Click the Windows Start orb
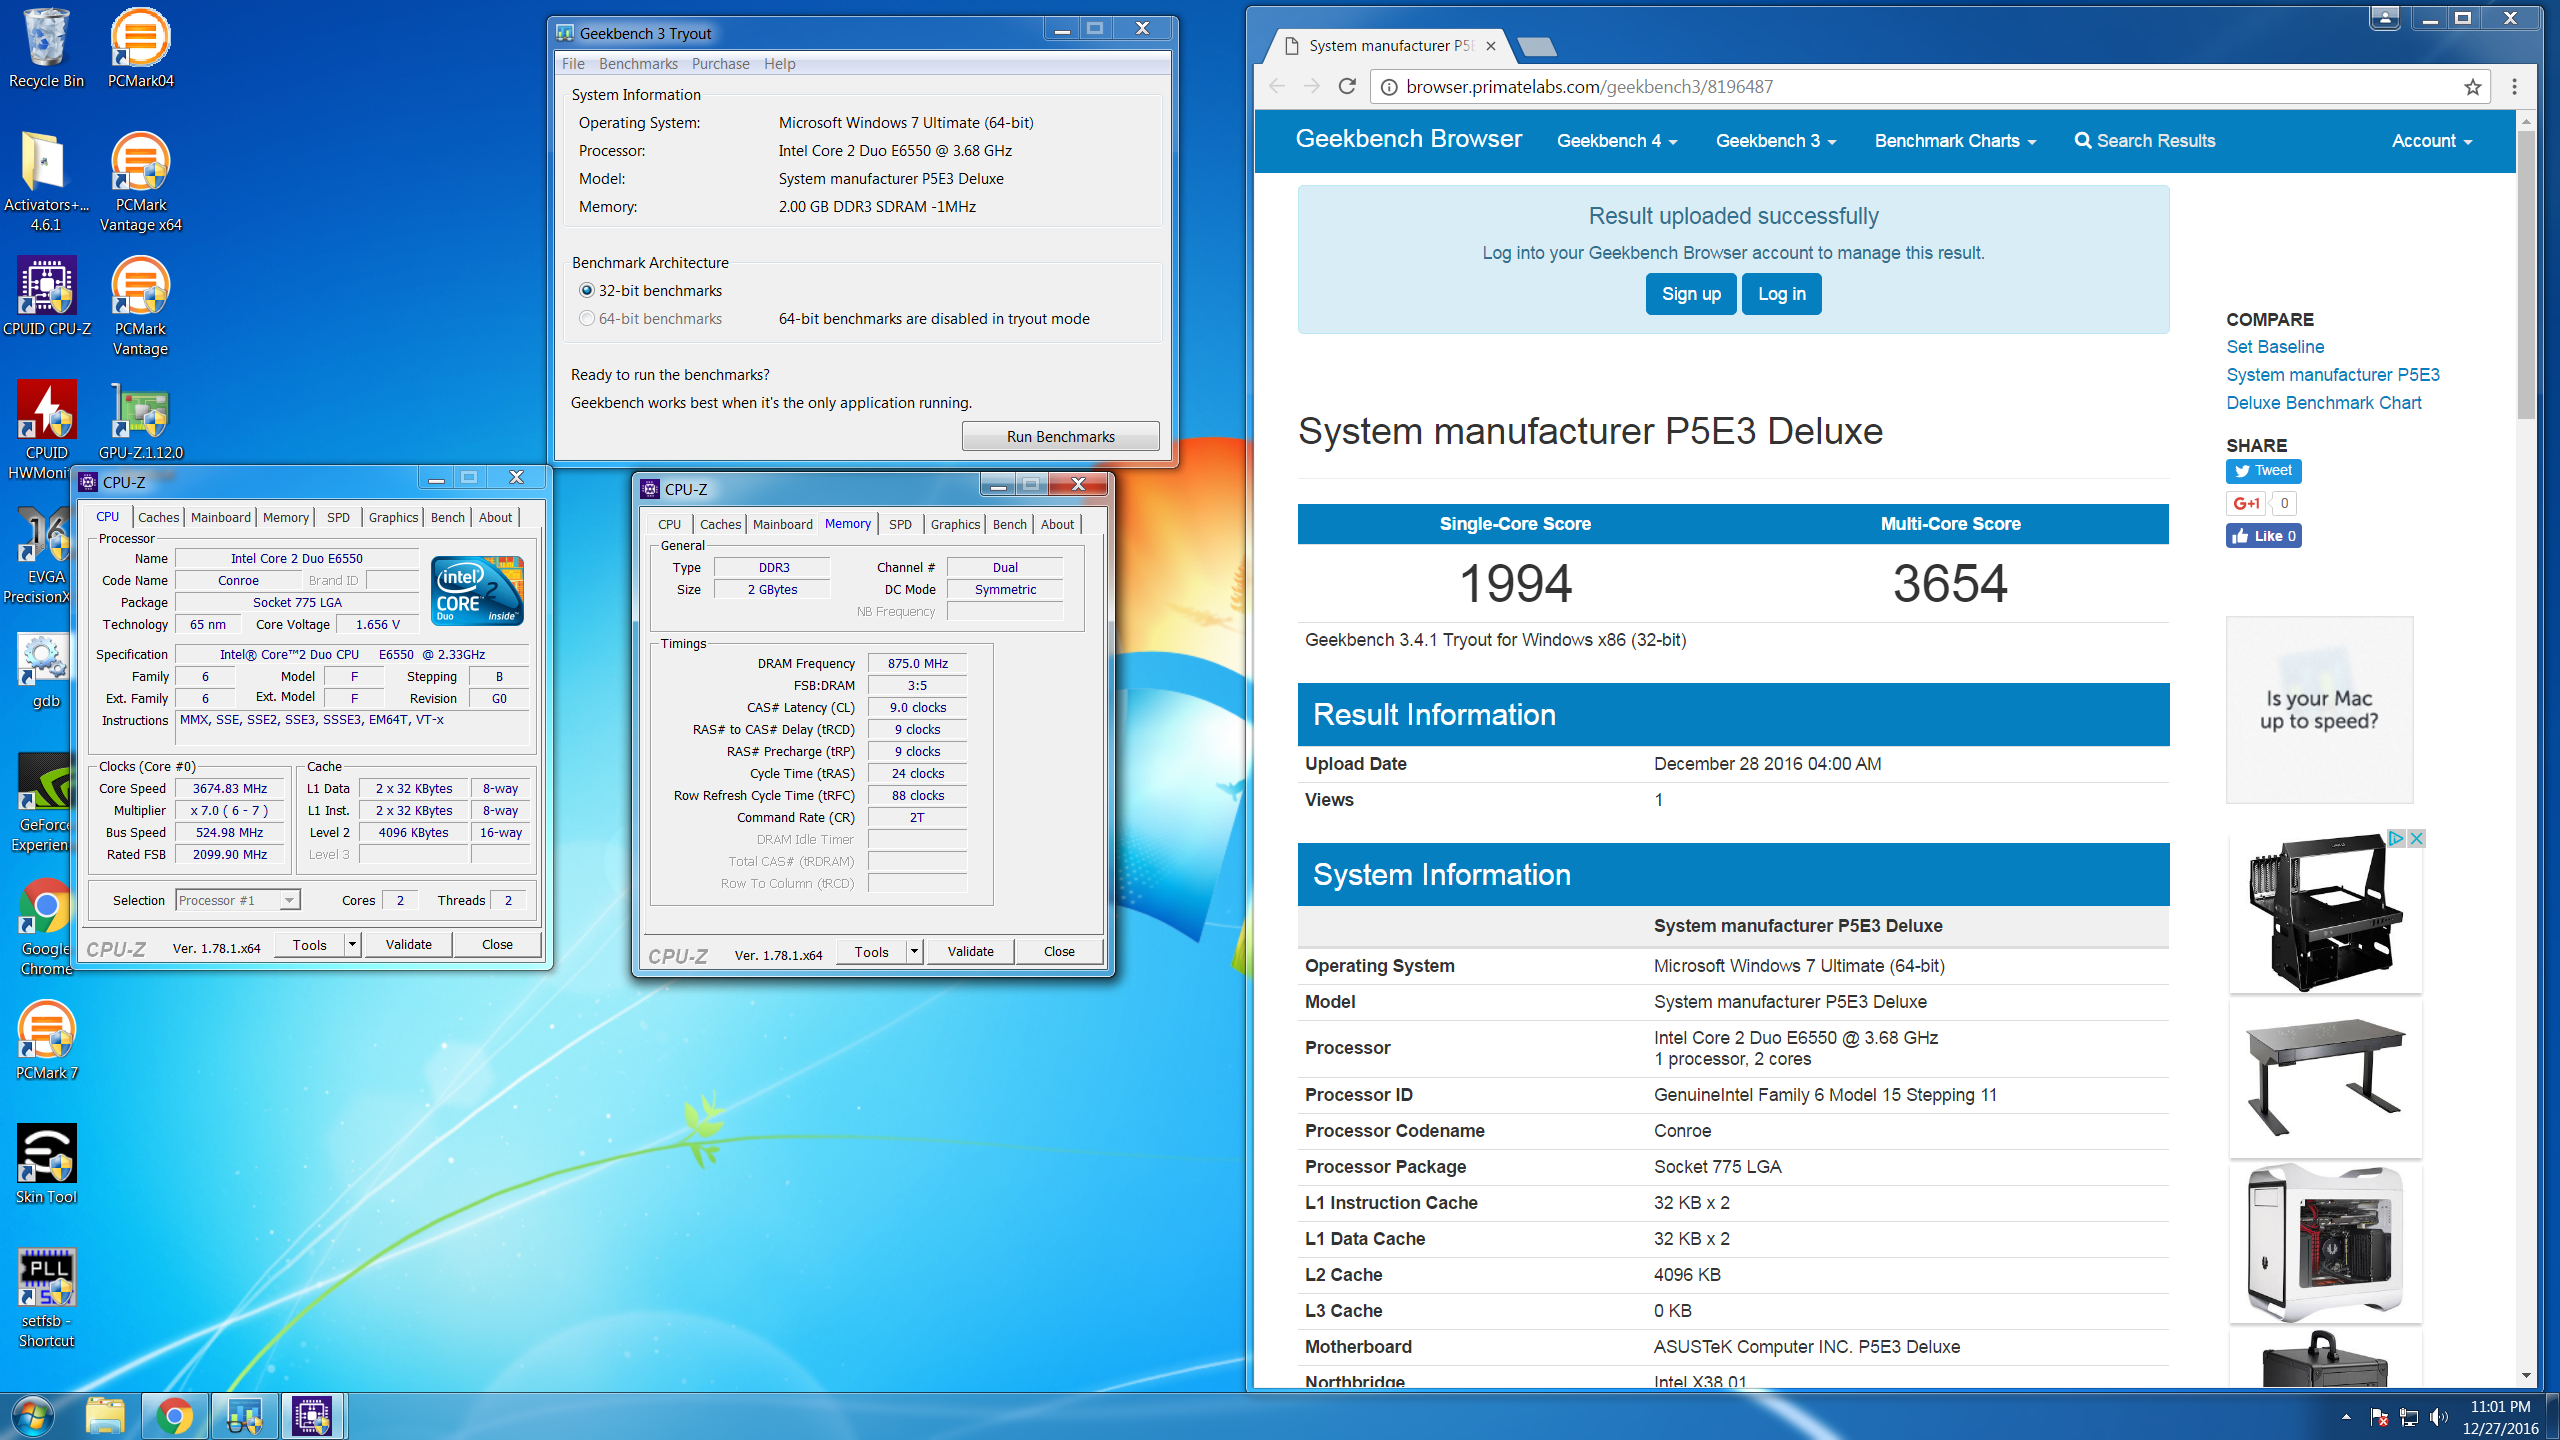 (34, 1416)
